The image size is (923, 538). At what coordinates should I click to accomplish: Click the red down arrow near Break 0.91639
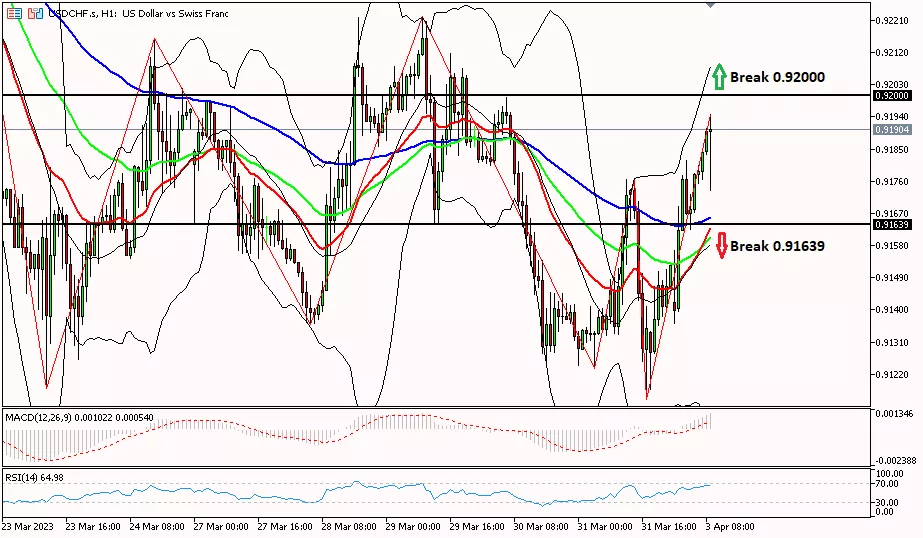click(x=721, y=245)
